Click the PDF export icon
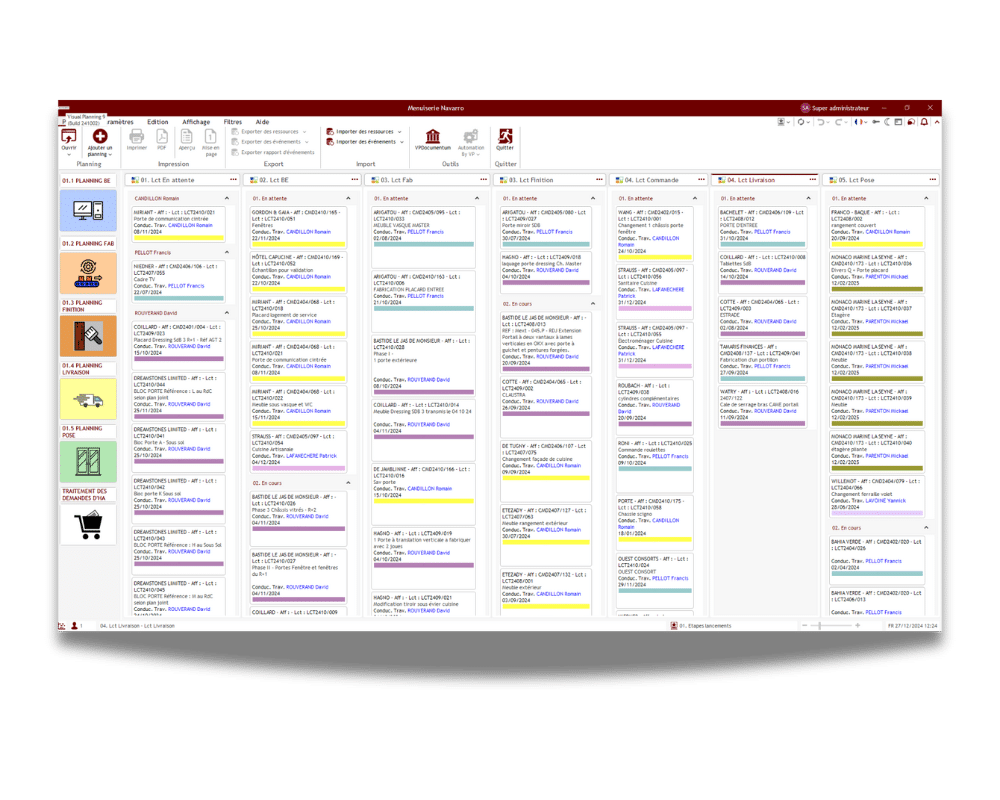1000x800 pixels. tap(162, 137)
